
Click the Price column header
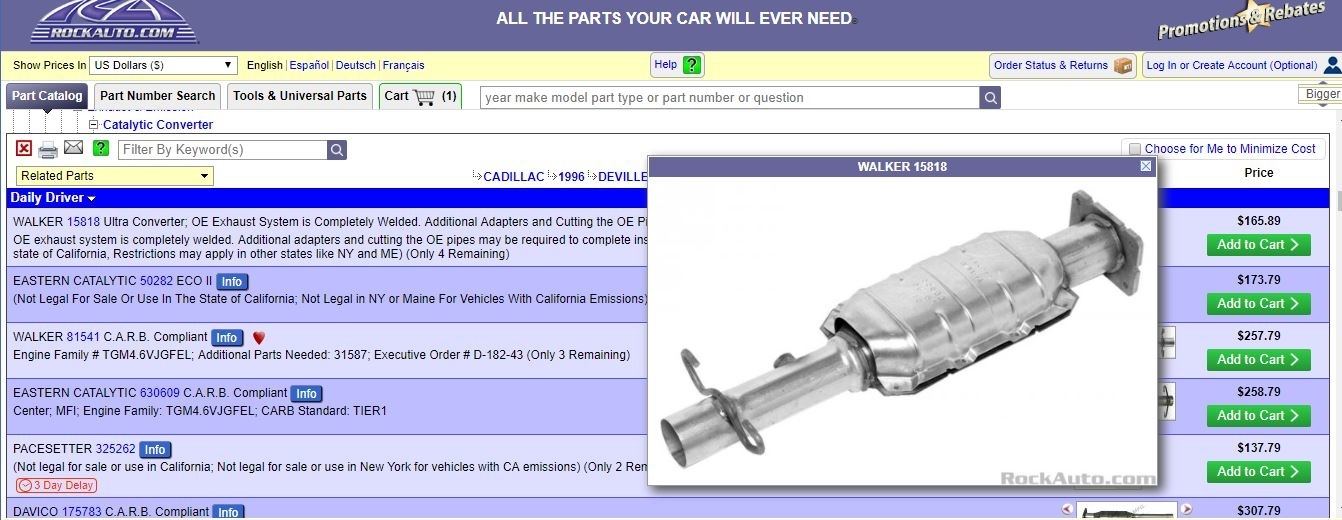point(1259,173)
